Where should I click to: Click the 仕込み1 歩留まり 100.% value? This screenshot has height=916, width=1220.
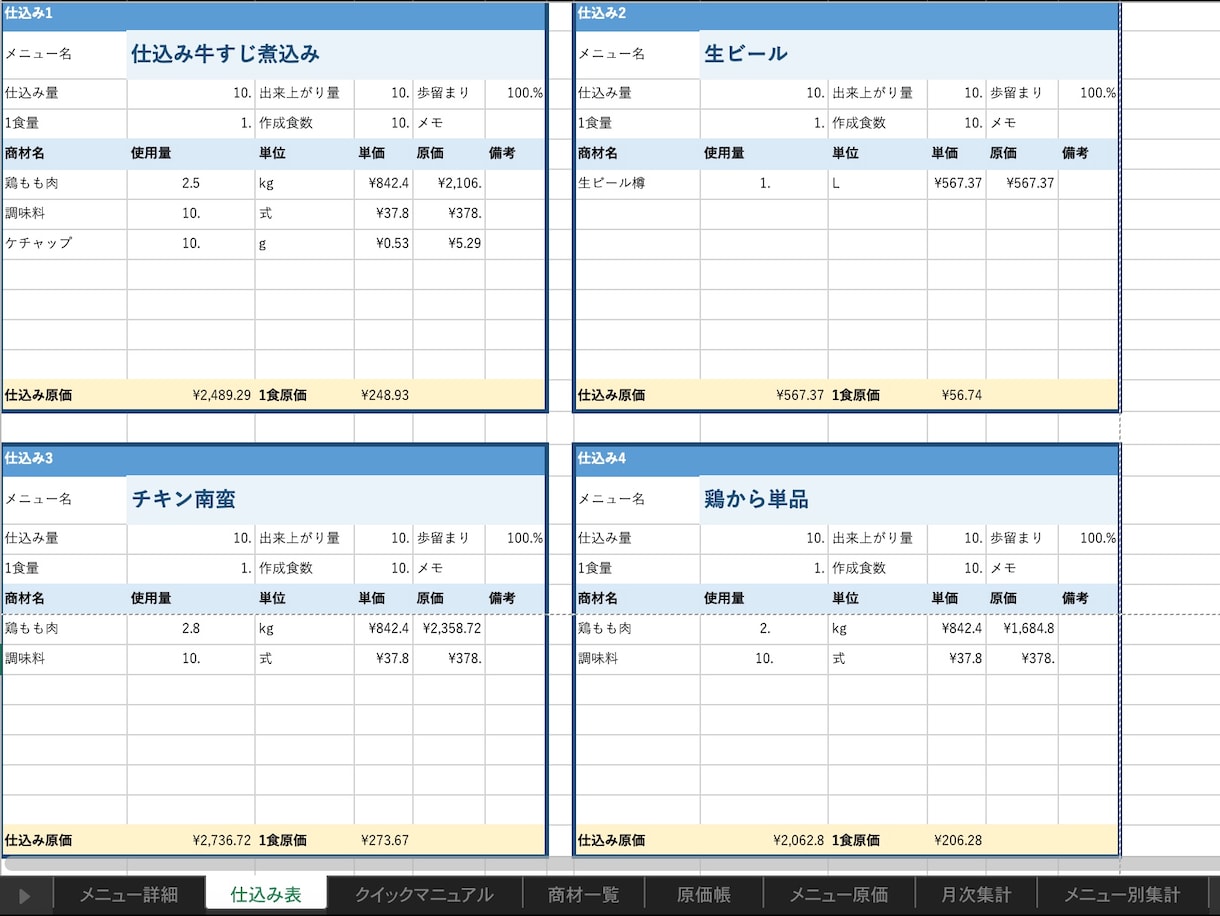[515, 93]
